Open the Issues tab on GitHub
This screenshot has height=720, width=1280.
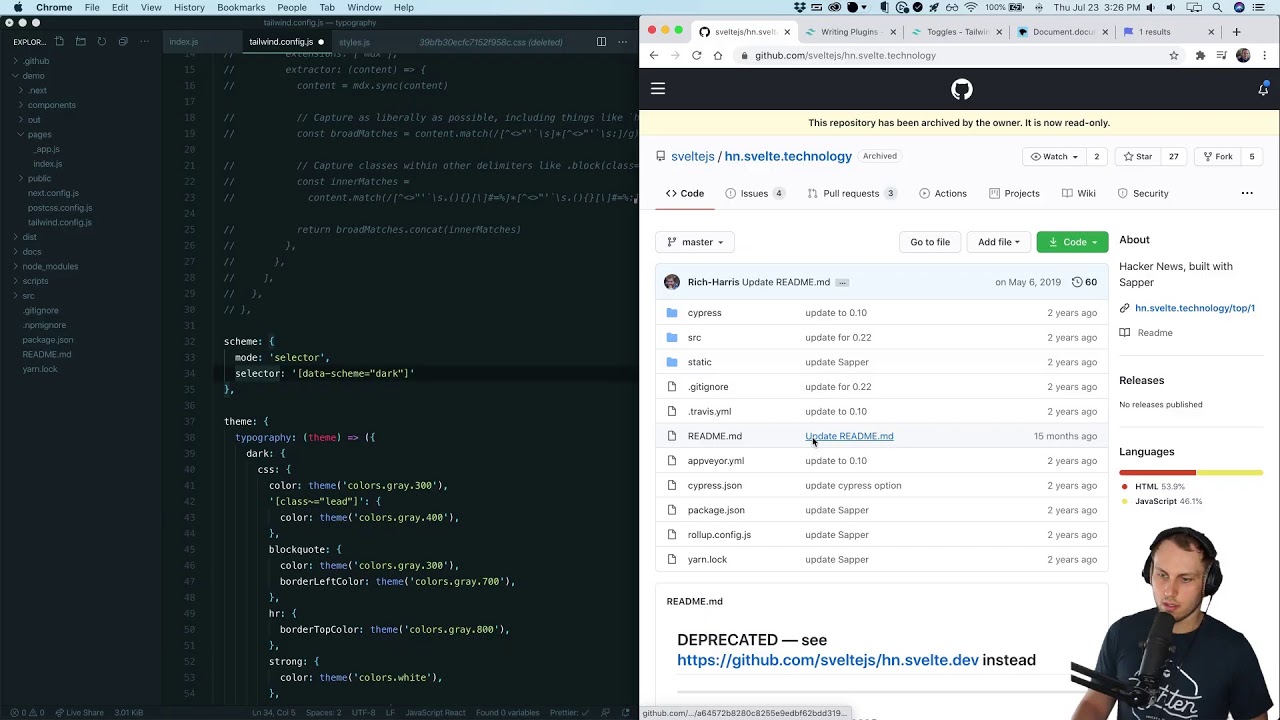(754, 194)
